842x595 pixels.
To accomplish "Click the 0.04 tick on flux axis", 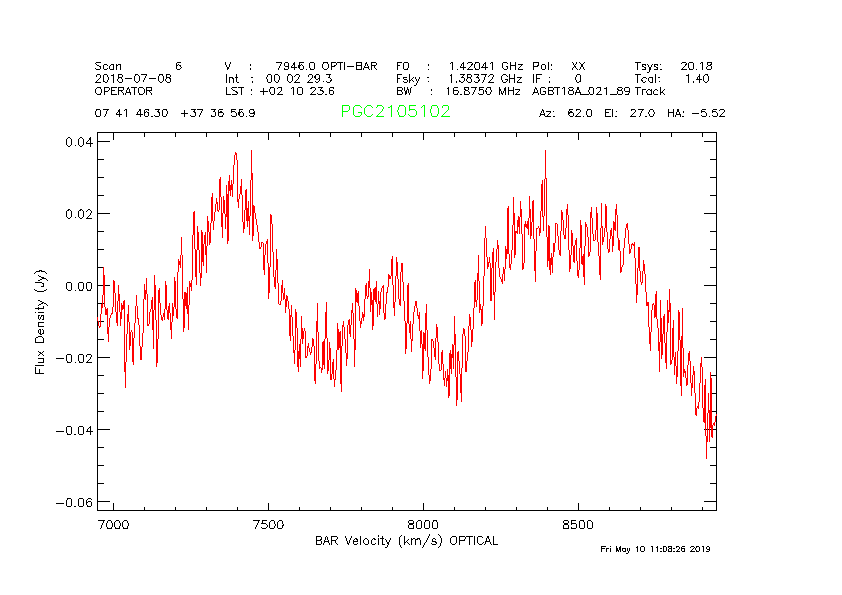I will tap(81, 142).
